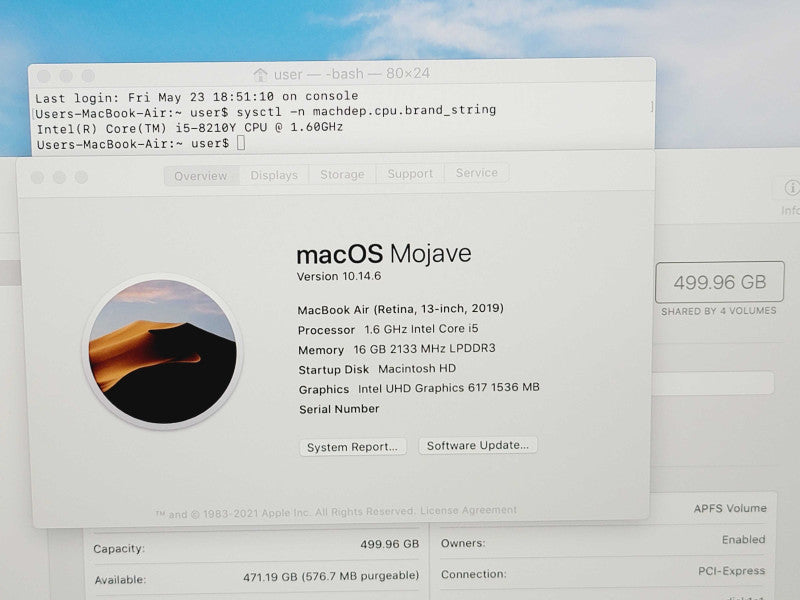Zoom the Terminal window
Screen dimensions: 800x600
pyautogui.click(x=88, y=76)
